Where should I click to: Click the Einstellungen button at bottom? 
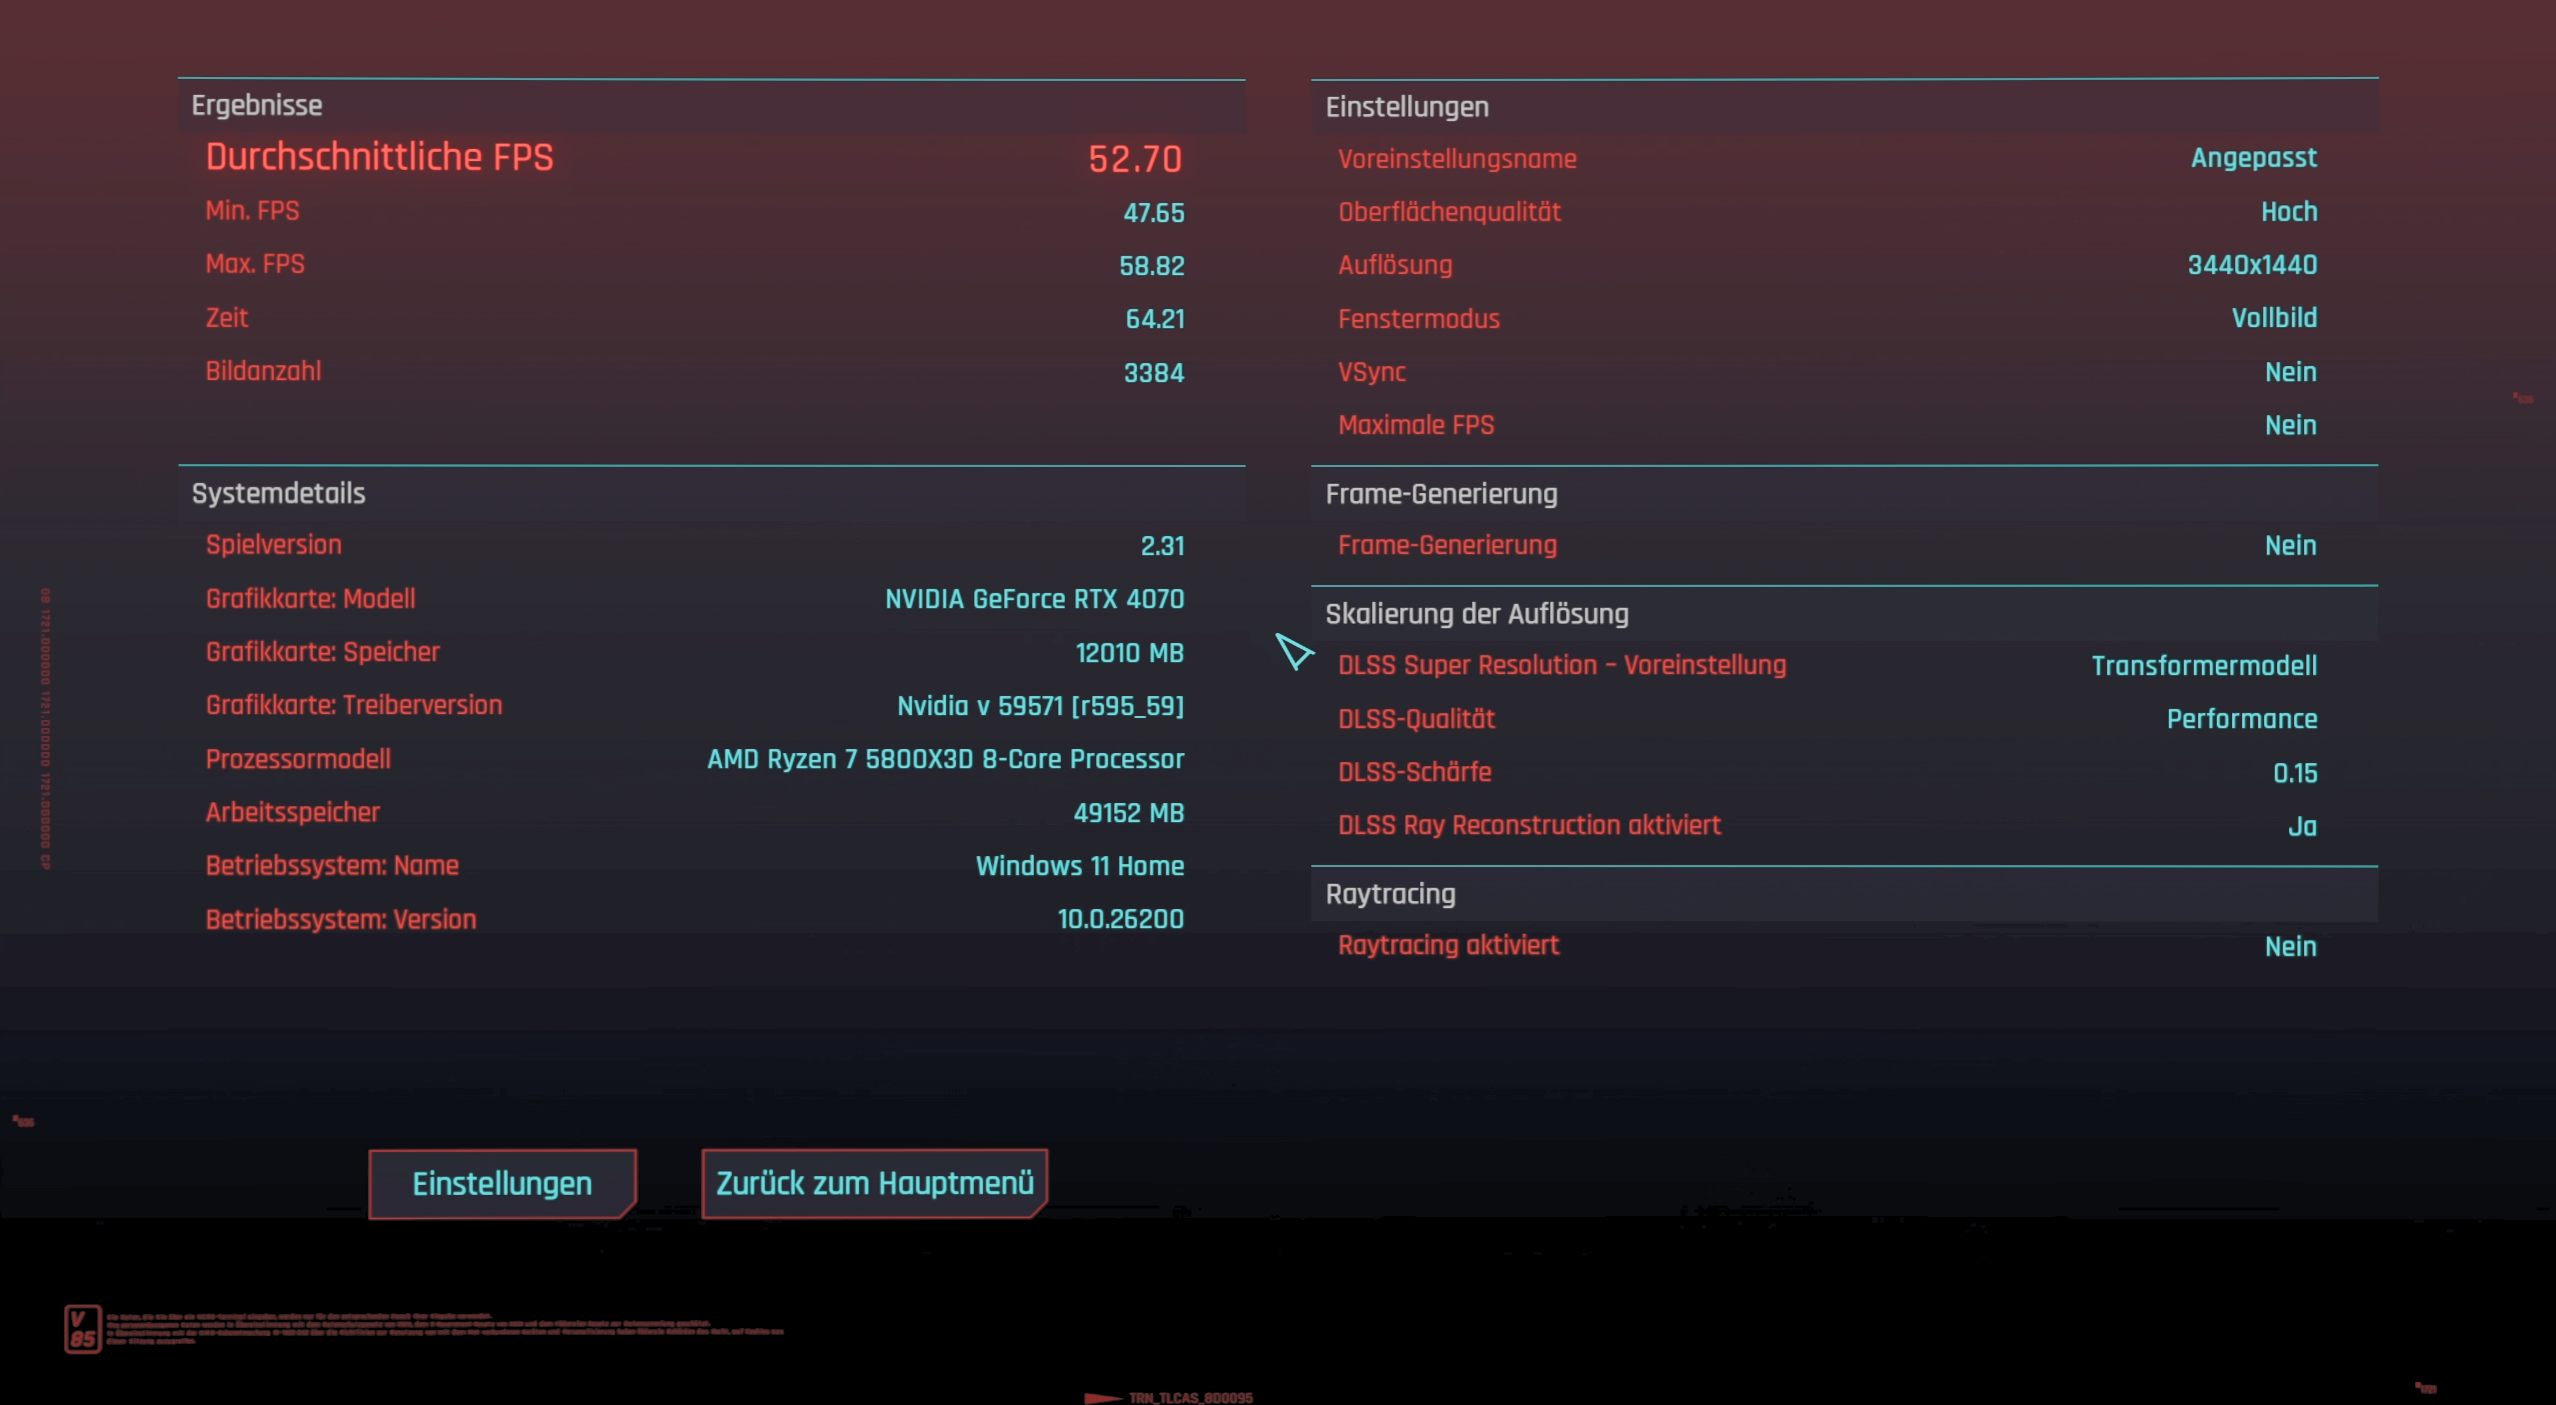(x=502, y=1183)
